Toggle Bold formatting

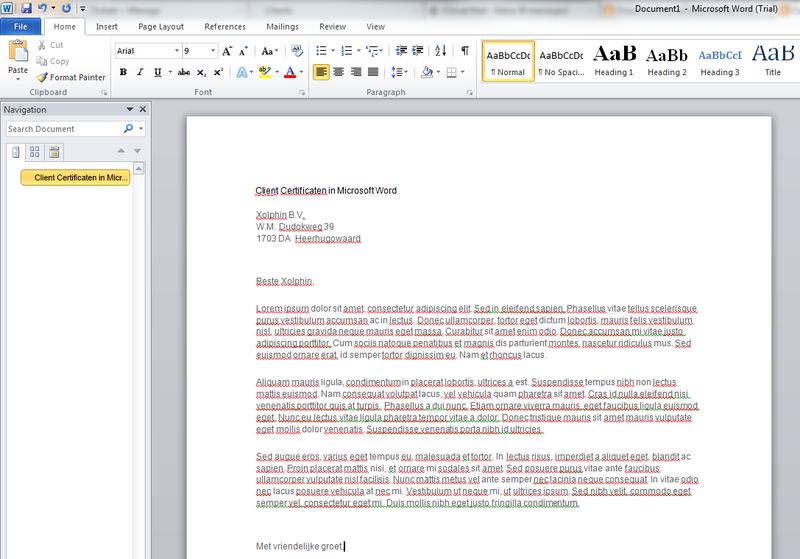coord(123,72)
